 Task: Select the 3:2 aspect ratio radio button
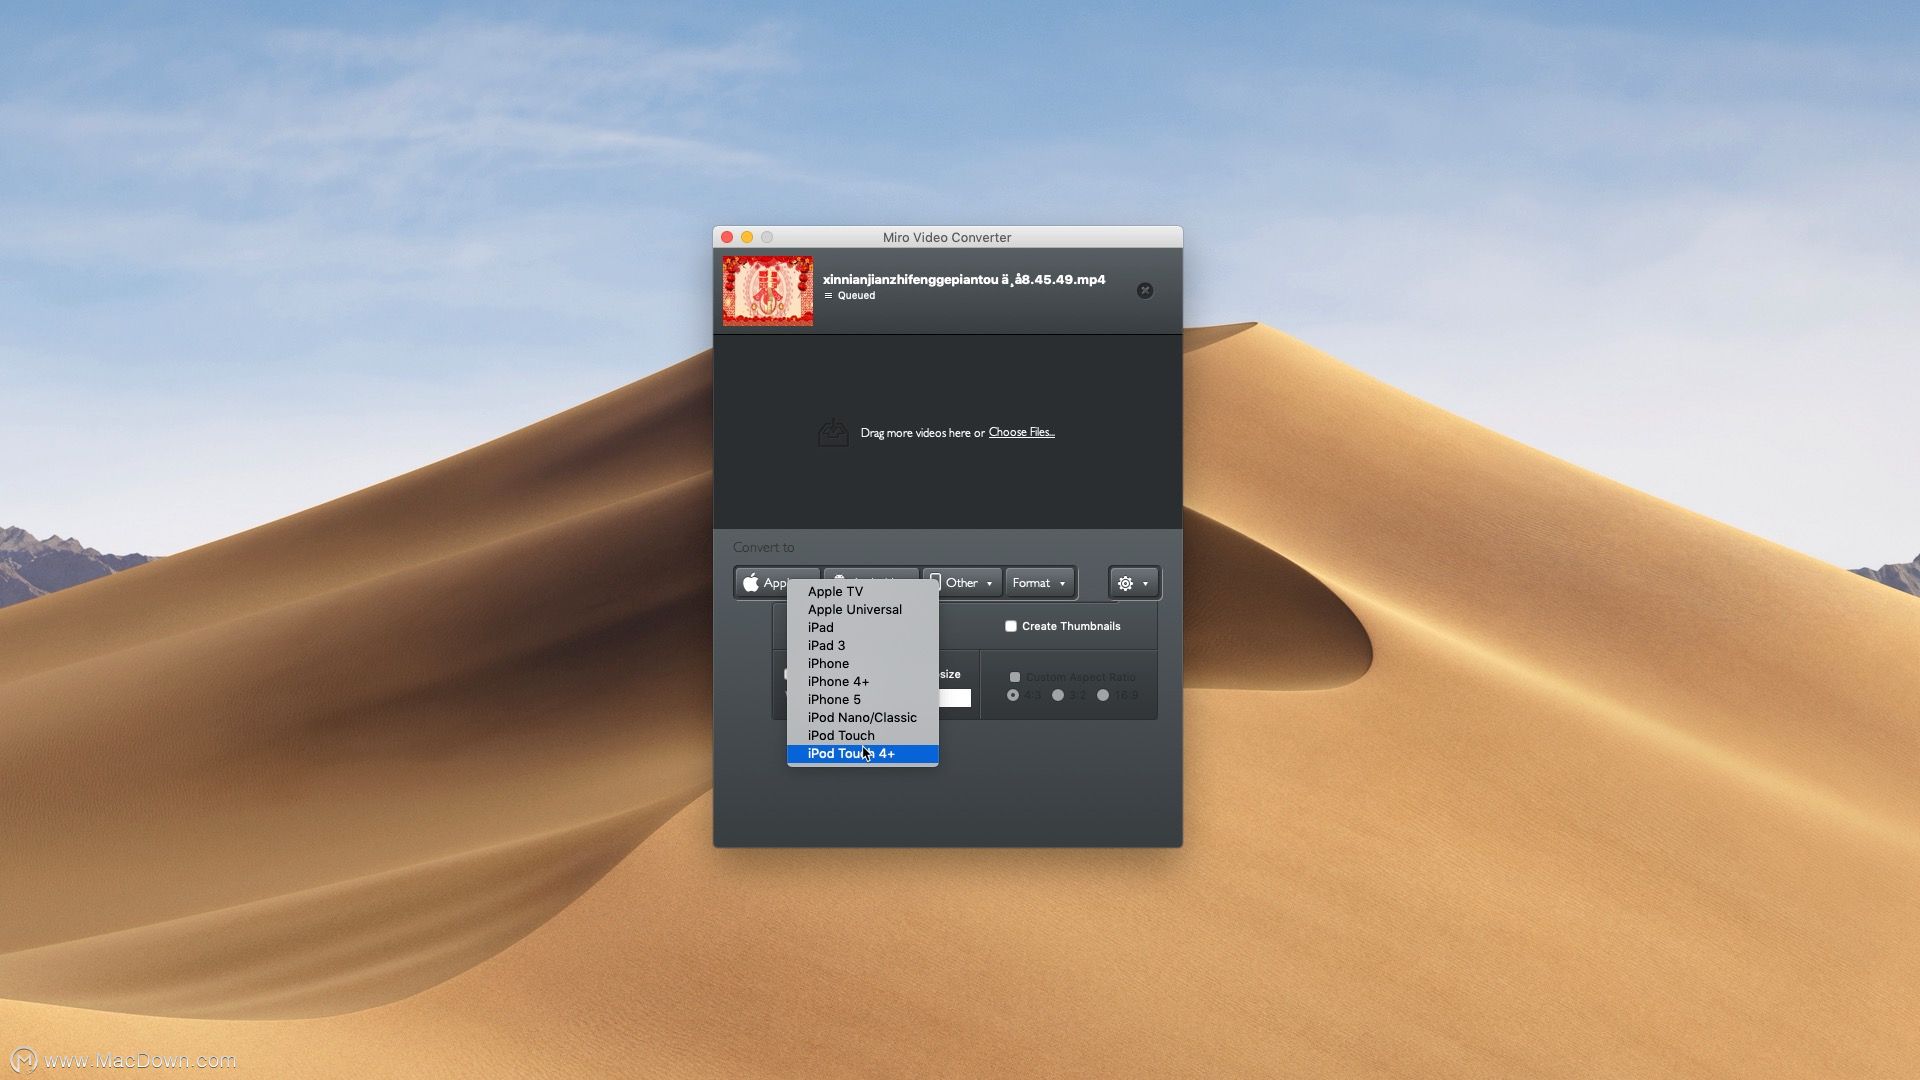point(1059,695)
